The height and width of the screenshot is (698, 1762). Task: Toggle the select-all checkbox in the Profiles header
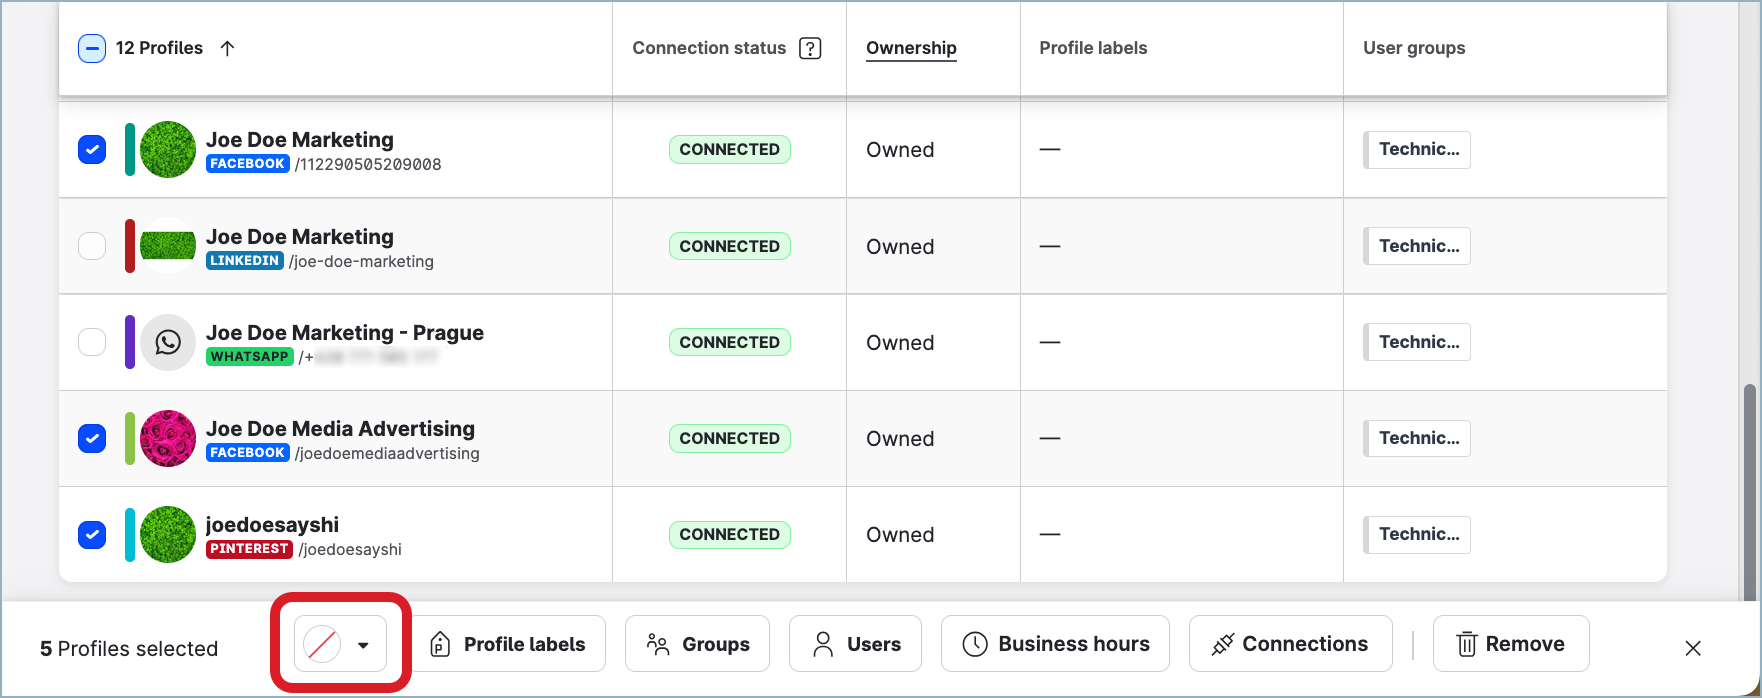click(92, 48)
